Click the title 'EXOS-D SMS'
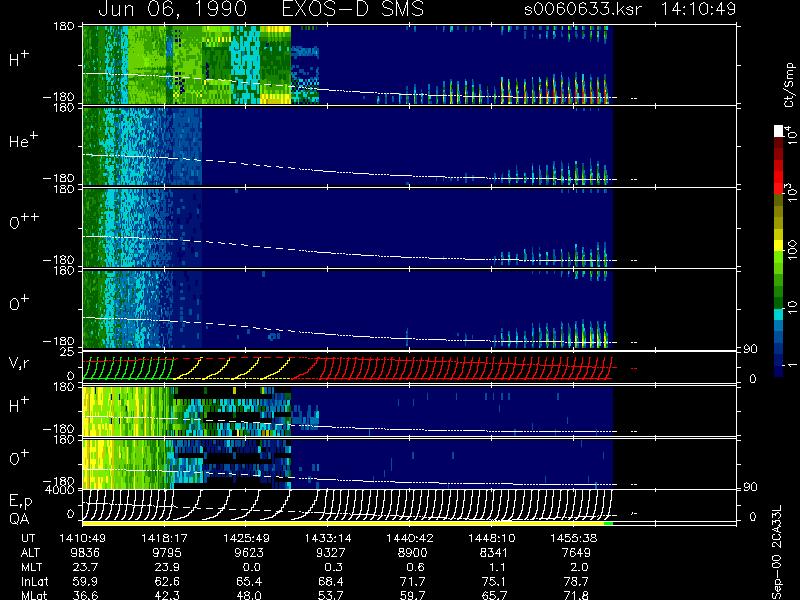Viewport: 800px width, 600px height. pyautogui.click(x=353, y=9)
